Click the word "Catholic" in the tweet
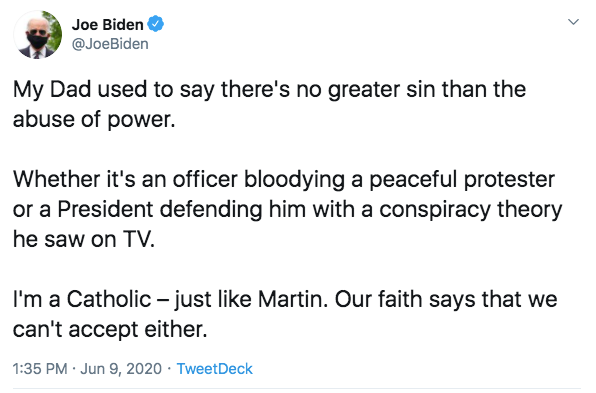The width and height of the screenshot is (596, 393). (109, 299)
